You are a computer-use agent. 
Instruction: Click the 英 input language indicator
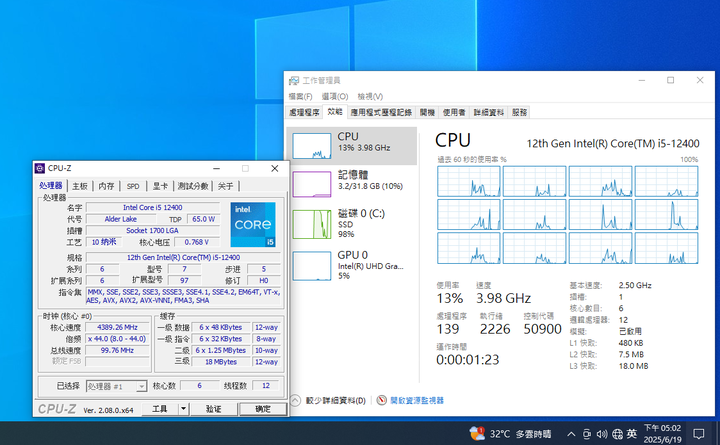pyautogui.click(x=632, y=434)
